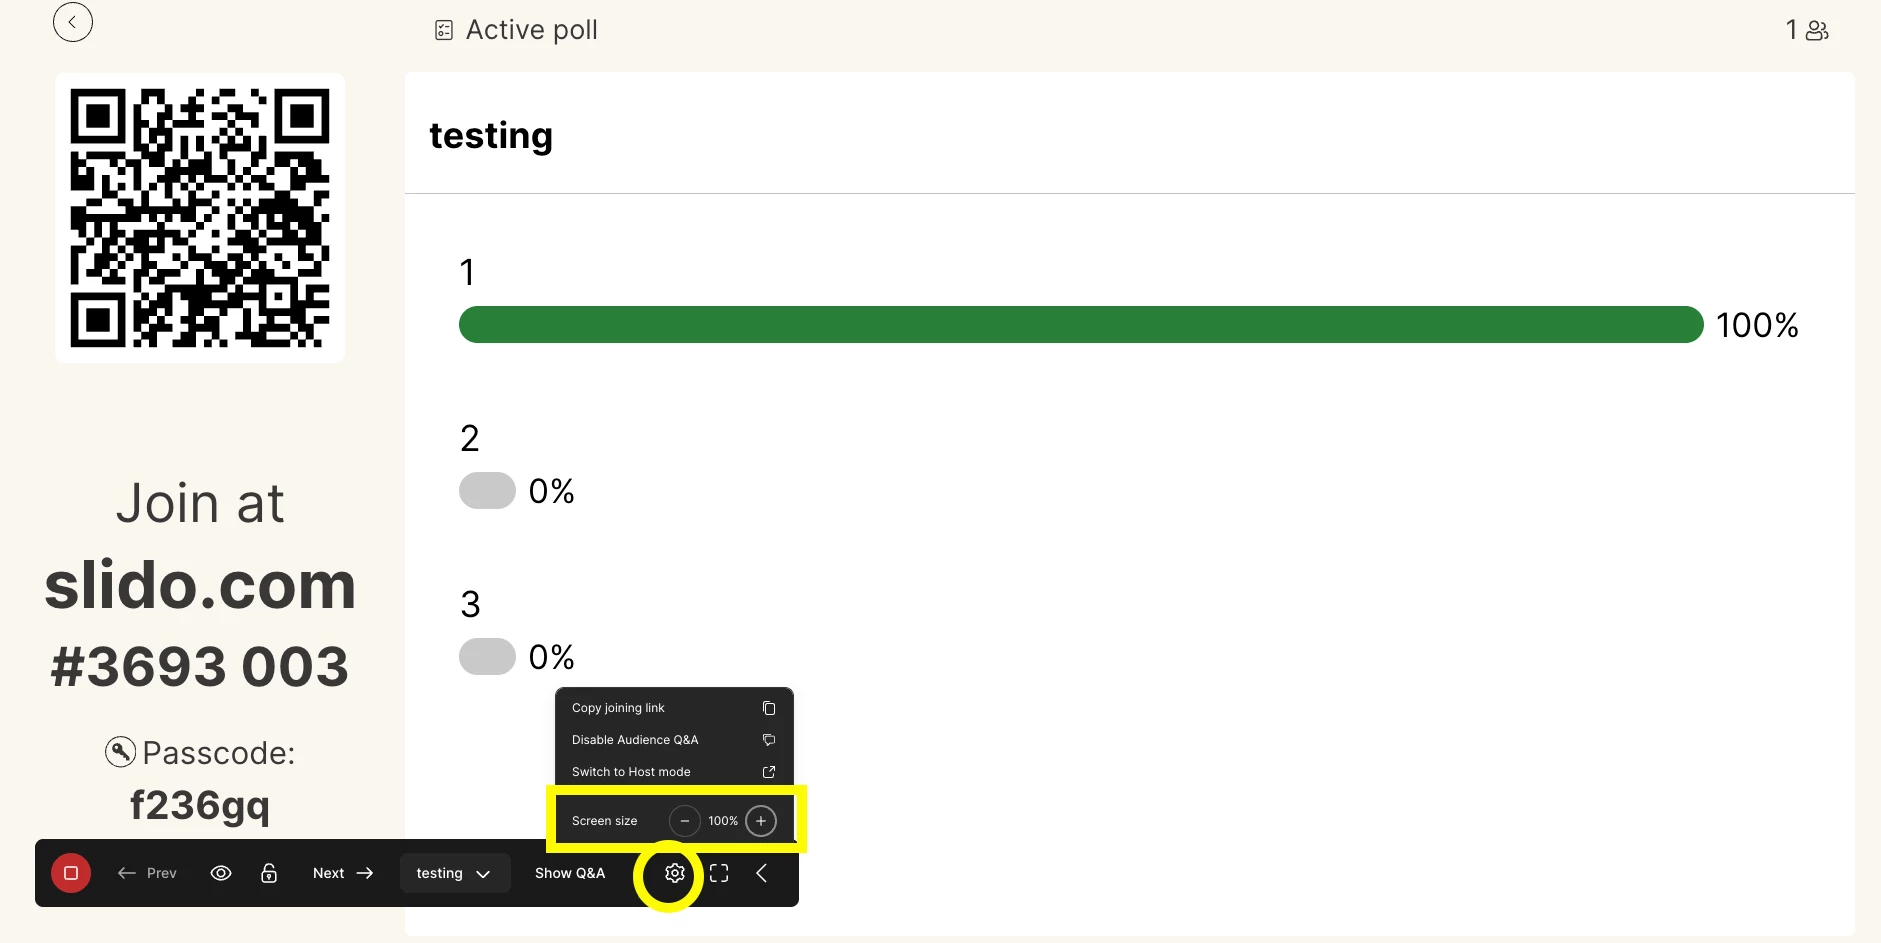This screenshot has height=943, width=1881.
Task: Click the Active poll icon
Action: pyautogui.click(x=444, y=31)
